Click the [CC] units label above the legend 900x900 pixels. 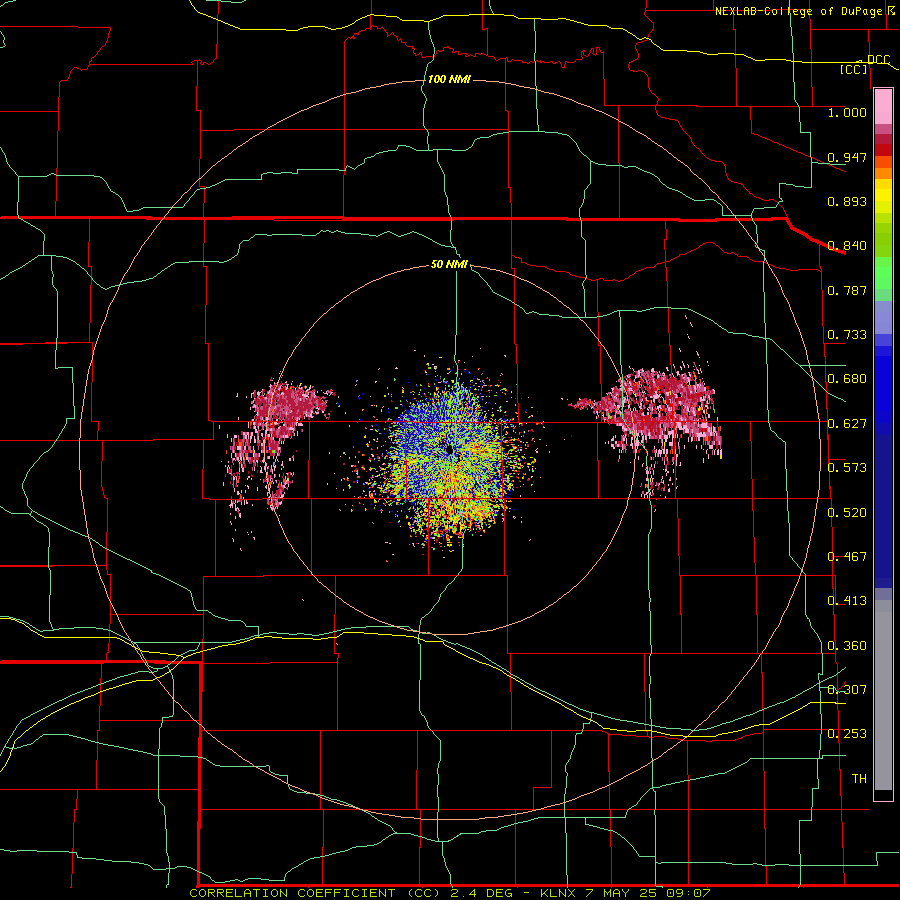tap(854, 69)
